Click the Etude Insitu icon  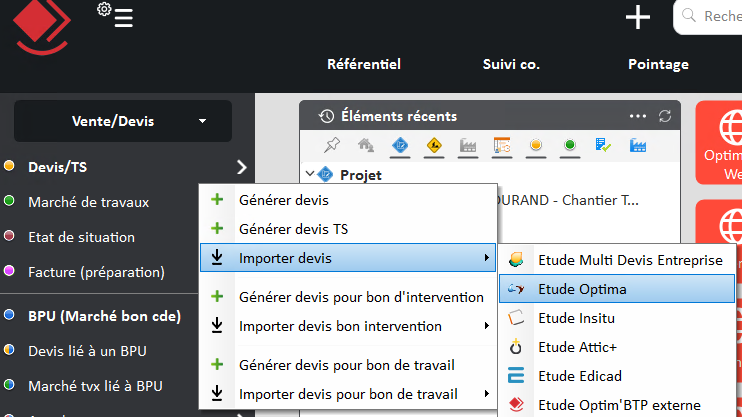516,318
